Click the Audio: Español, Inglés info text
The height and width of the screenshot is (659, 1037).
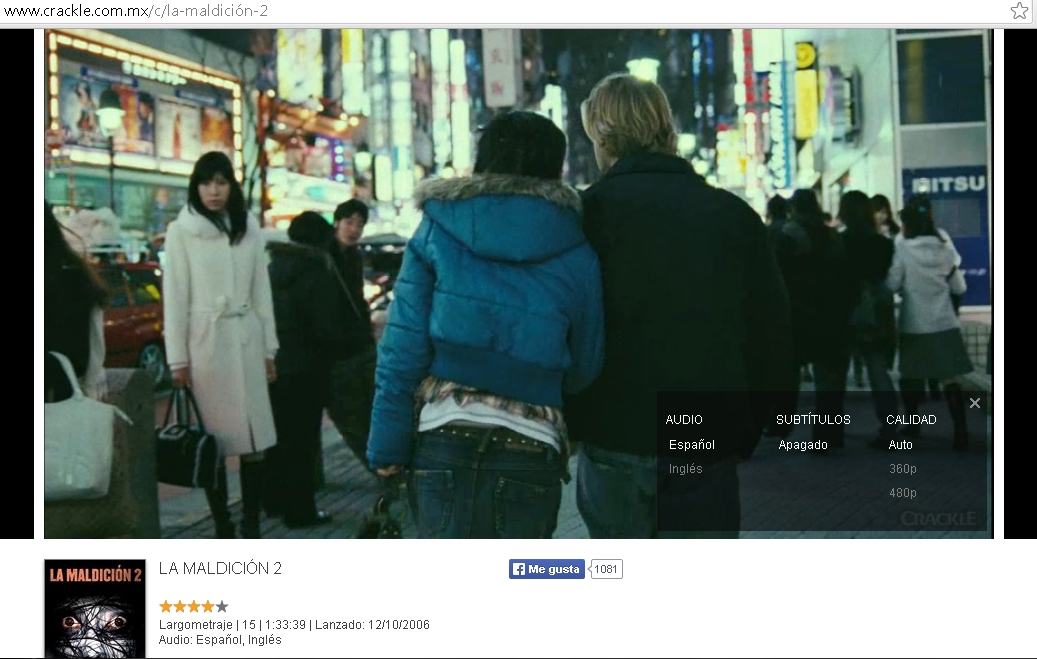(x=220, y=640)
